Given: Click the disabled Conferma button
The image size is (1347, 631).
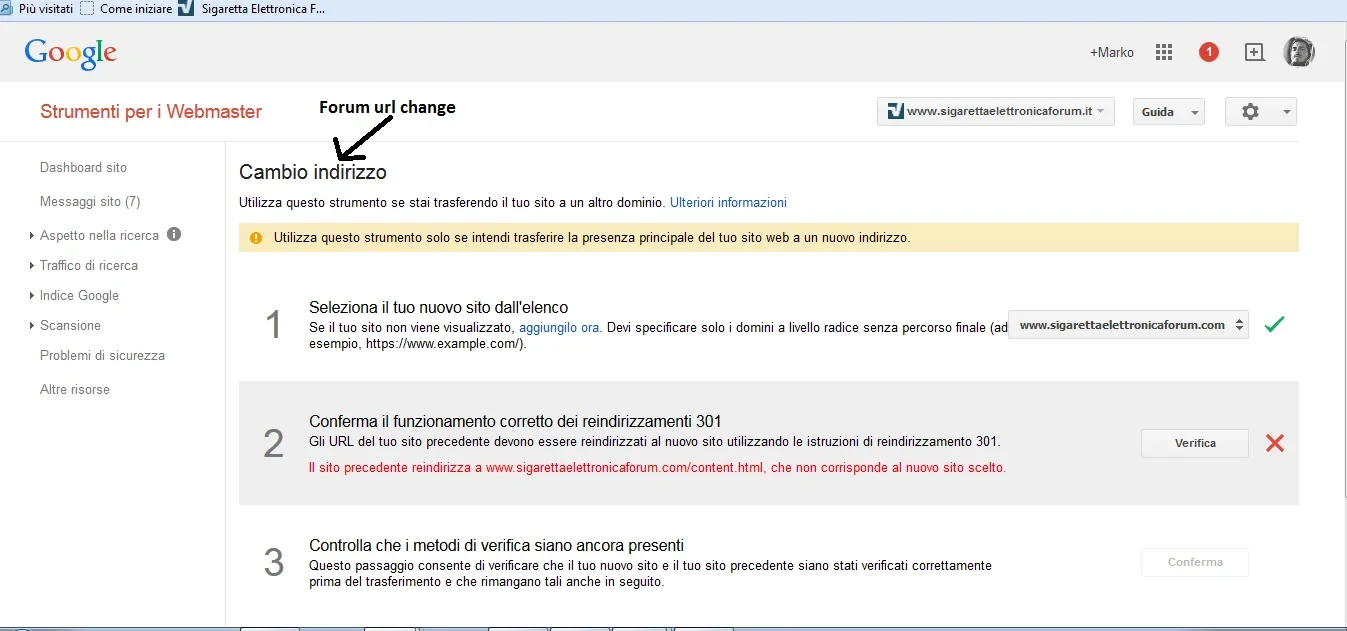Looking at the screenshot, I should pyautogui.click(x=1195, y=562).
